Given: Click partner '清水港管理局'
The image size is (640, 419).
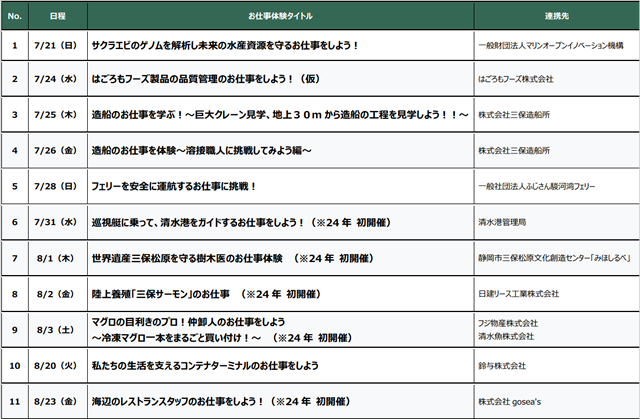Looking at the screenshot, I should [x=502, y=223].
